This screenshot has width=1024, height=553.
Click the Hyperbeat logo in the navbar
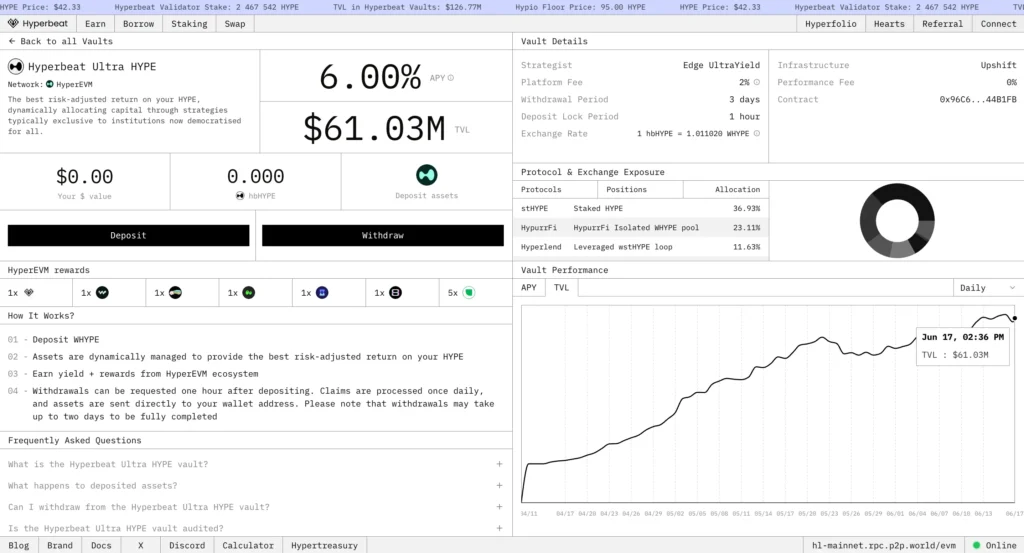click(x=37, y=23)
